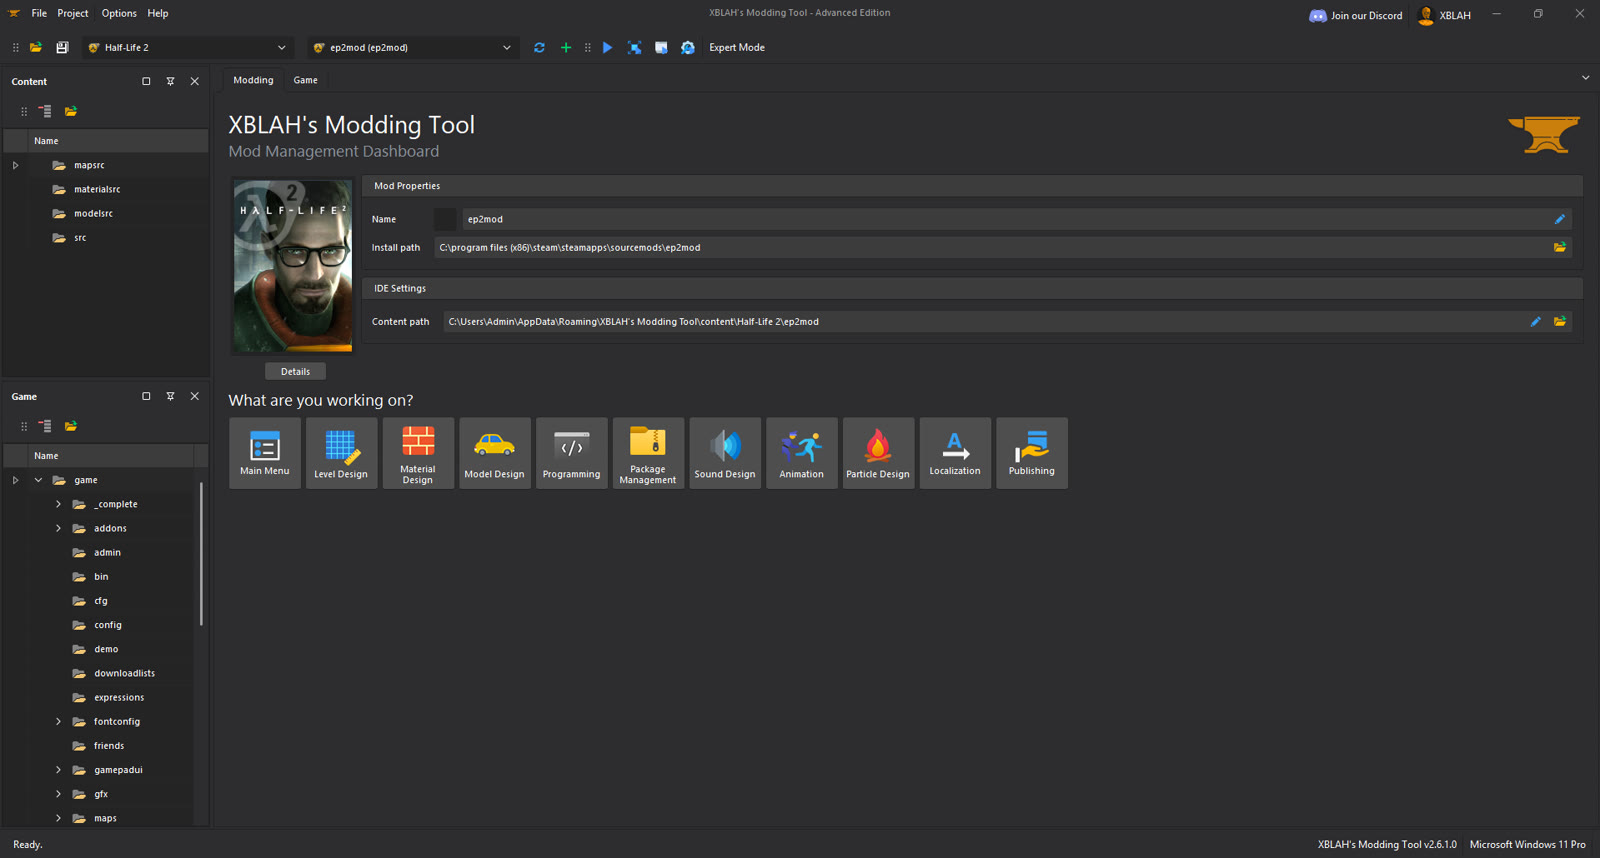This screenshot has width=1600, height=858.
Task: Click the save disk icon in the toolbar
Action: coord(62,47)
